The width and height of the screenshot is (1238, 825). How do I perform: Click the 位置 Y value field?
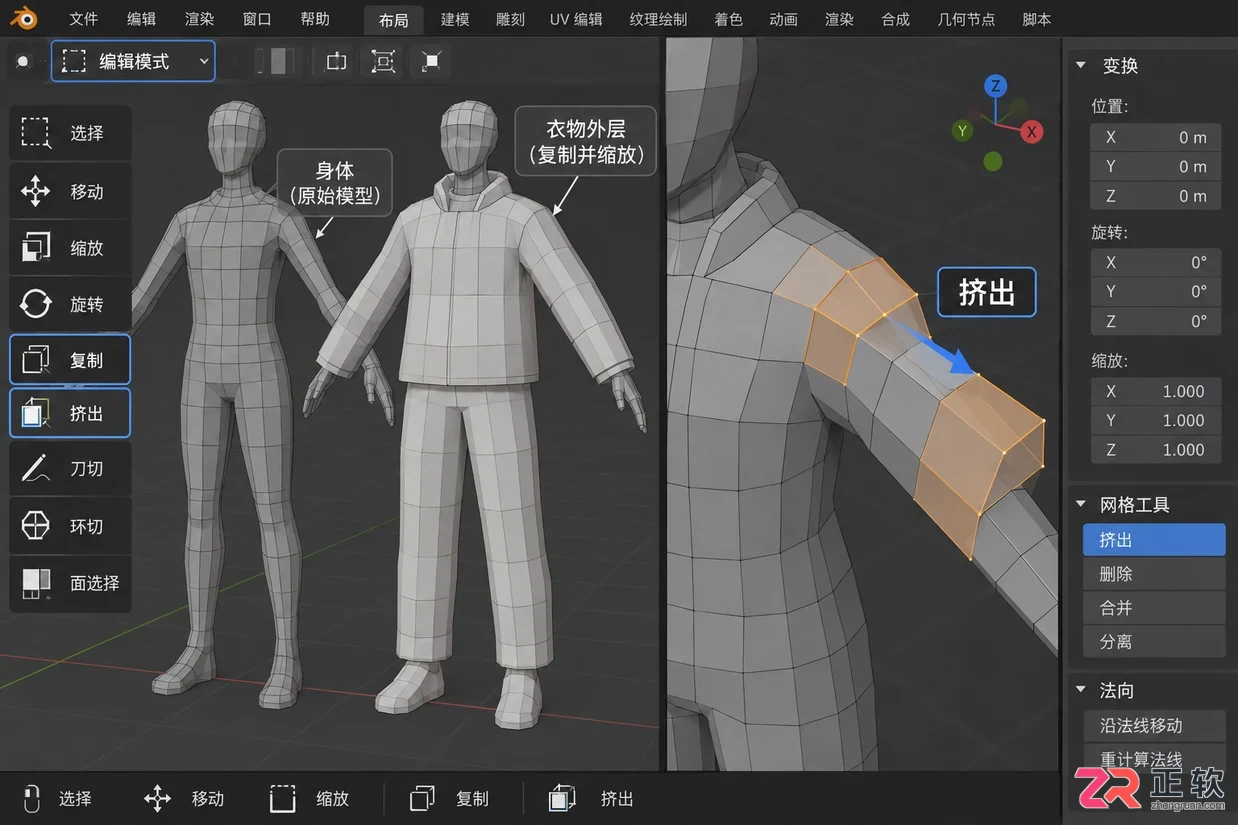click(1155, 166)
